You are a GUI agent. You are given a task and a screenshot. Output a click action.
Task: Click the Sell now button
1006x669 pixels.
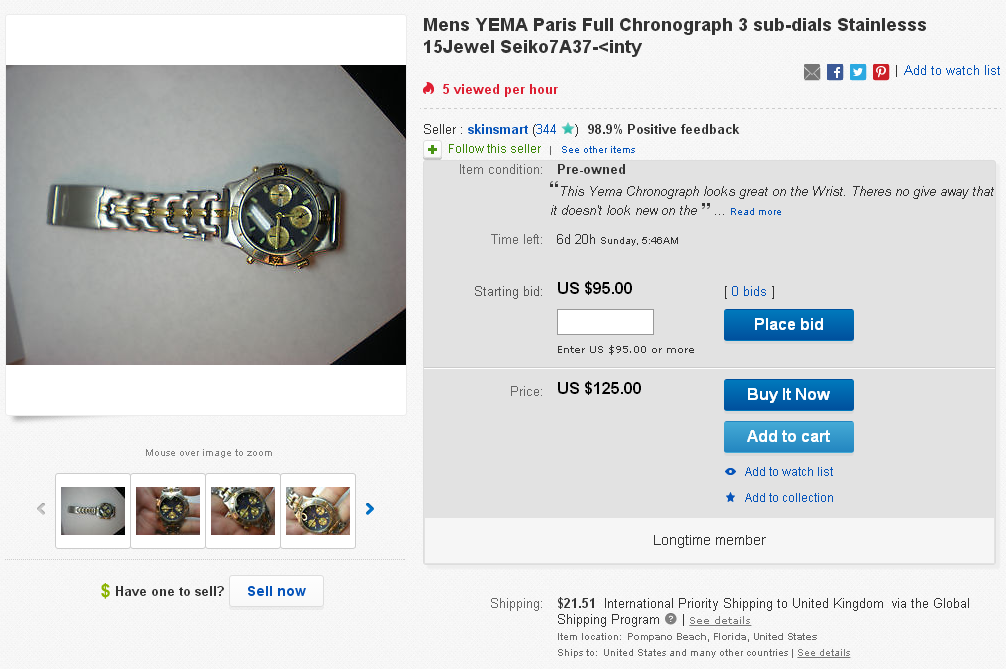tap(276, 591)
